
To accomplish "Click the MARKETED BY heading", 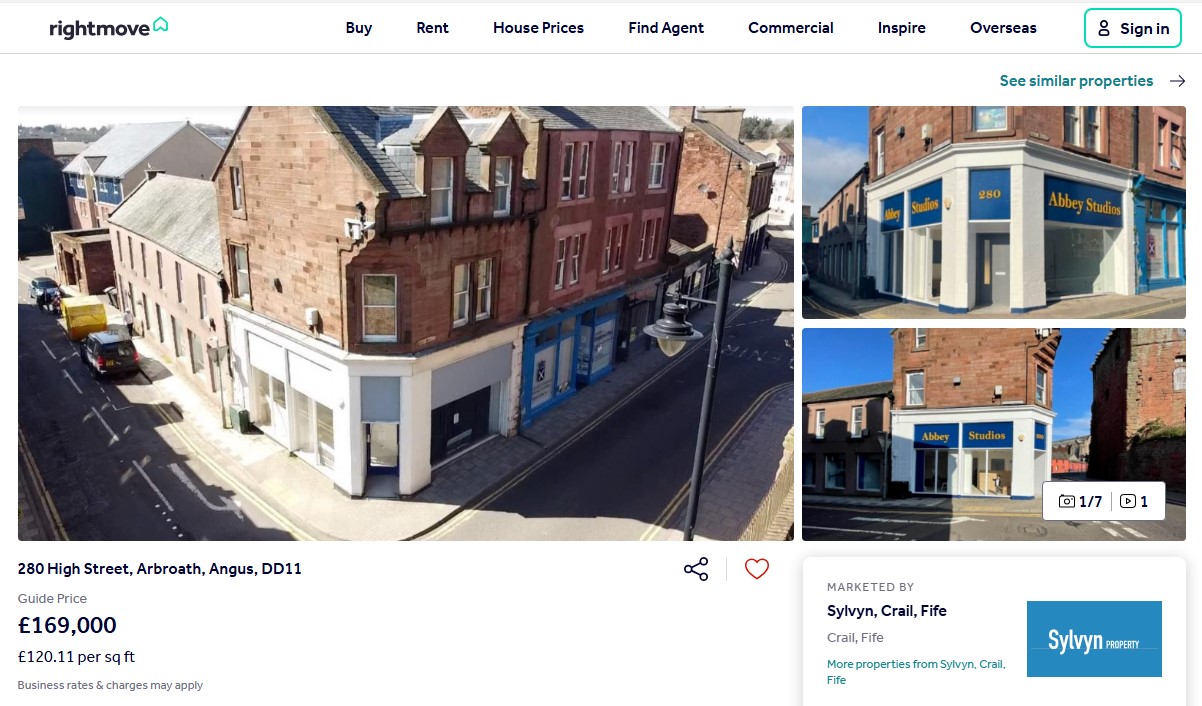I will click(x=871, y=587).
